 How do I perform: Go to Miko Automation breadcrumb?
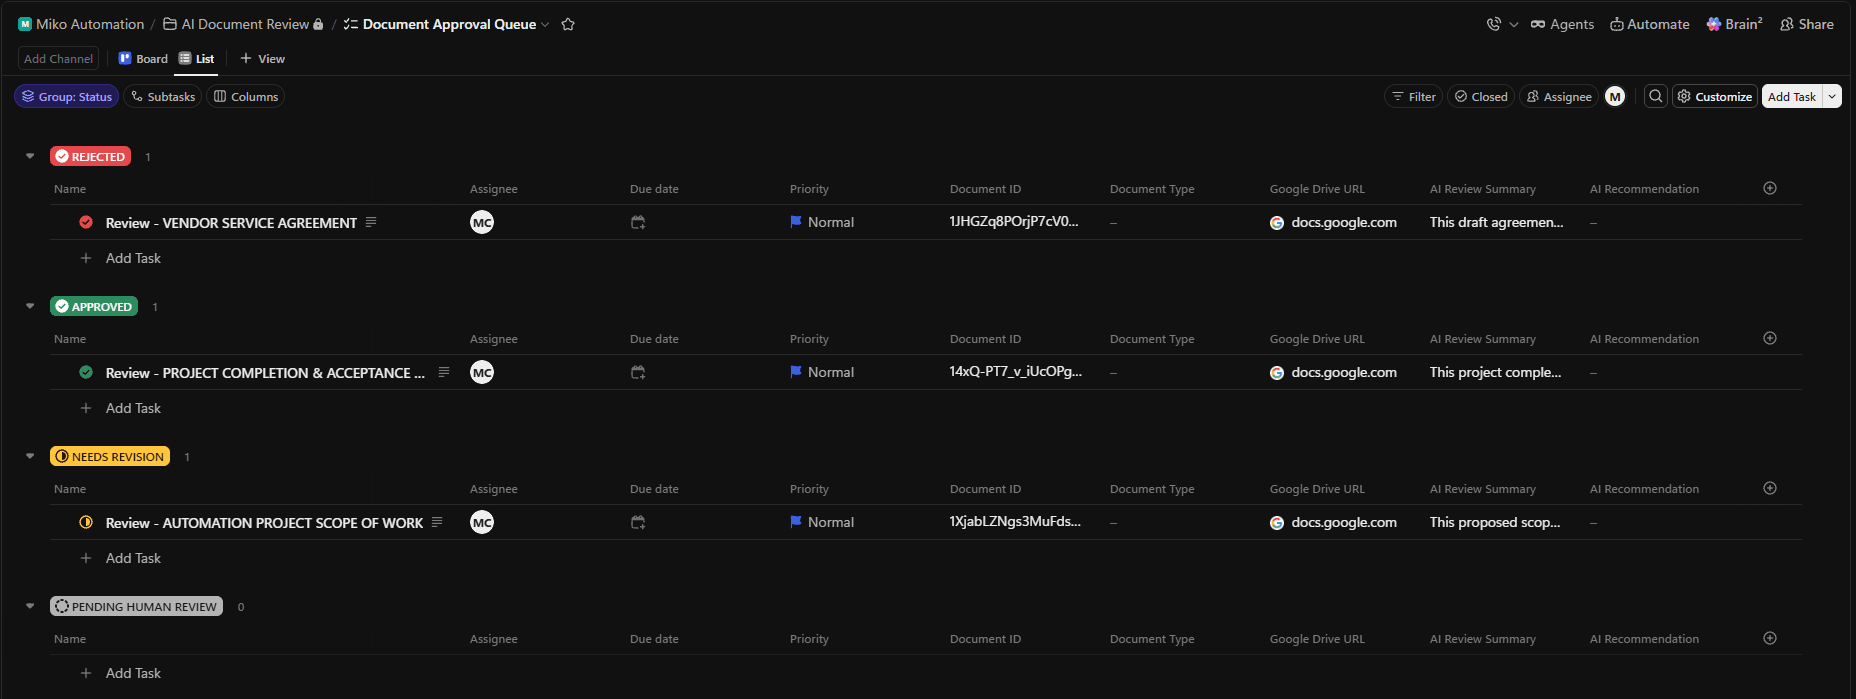click(x=90, y=24)
